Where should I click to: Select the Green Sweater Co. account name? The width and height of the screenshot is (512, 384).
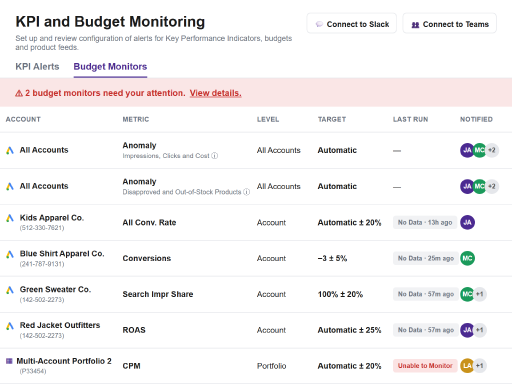click(x=55, y=289)
